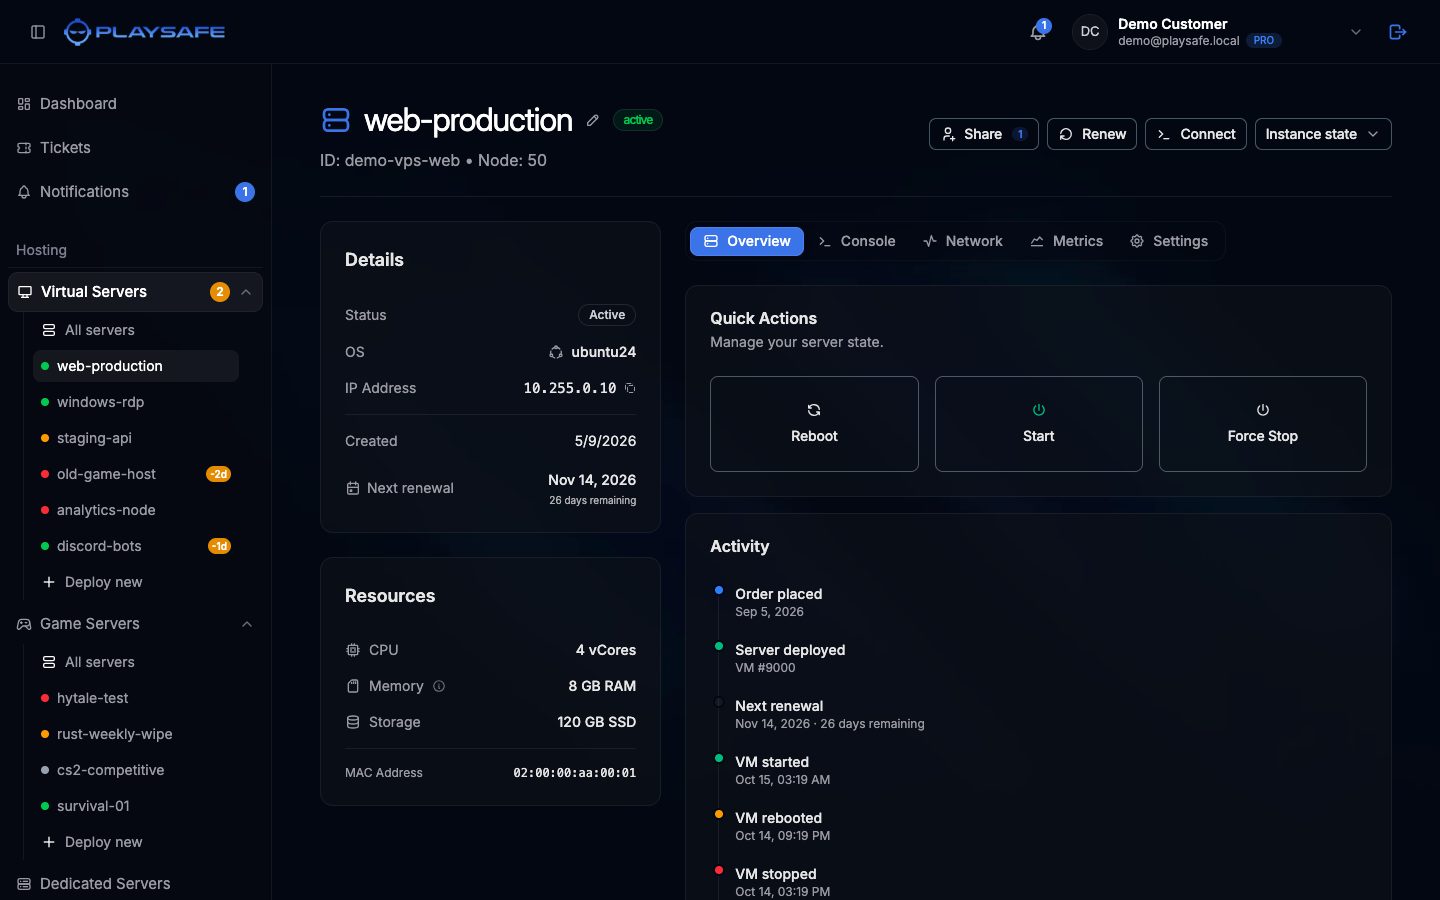Go to Tickets in sidebar

135,148
